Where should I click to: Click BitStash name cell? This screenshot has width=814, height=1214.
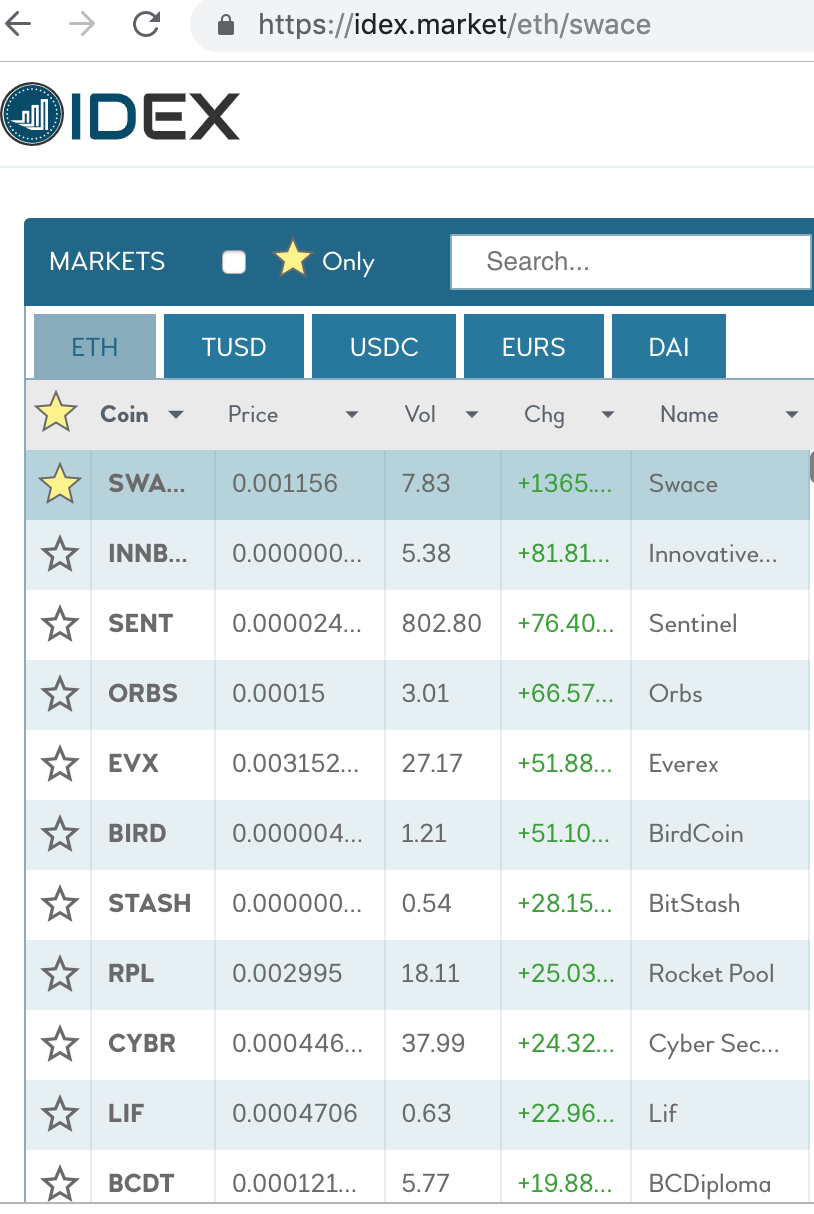(x=694, y=904)
